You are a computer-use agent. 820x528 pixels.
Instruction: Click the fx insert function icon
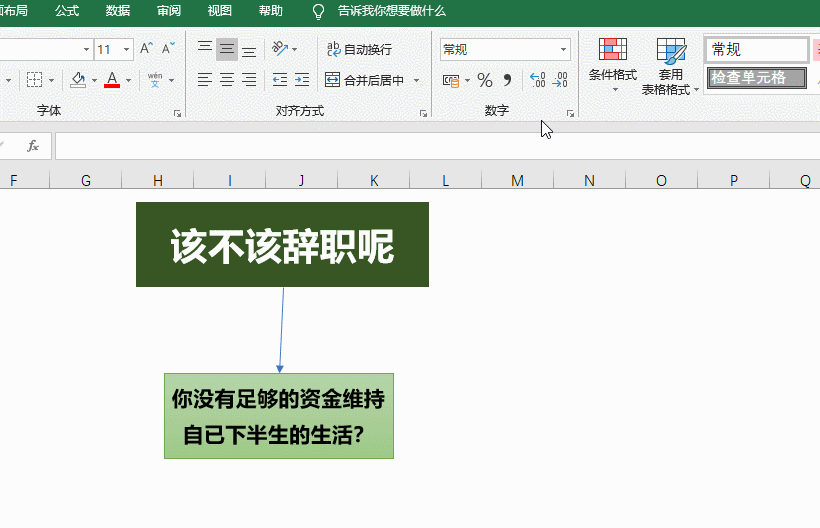(x=32, y=146)
